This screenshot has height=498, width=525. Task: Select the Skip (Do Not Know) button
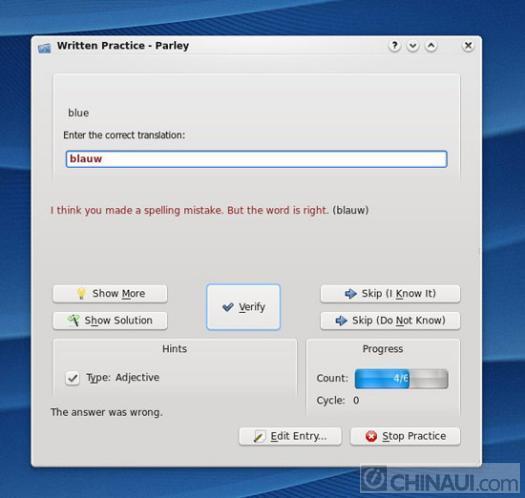click(x=390, y=321)
